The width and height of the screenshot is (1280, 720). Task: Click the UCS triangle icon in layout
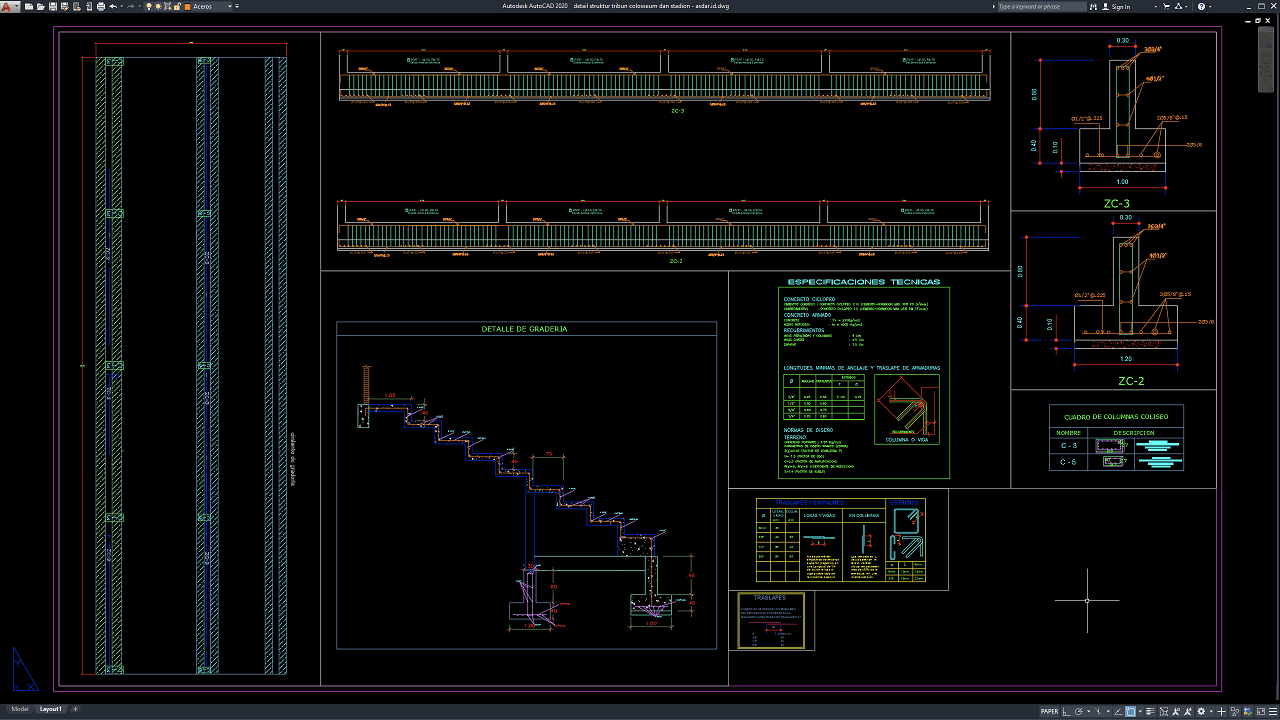24,669
